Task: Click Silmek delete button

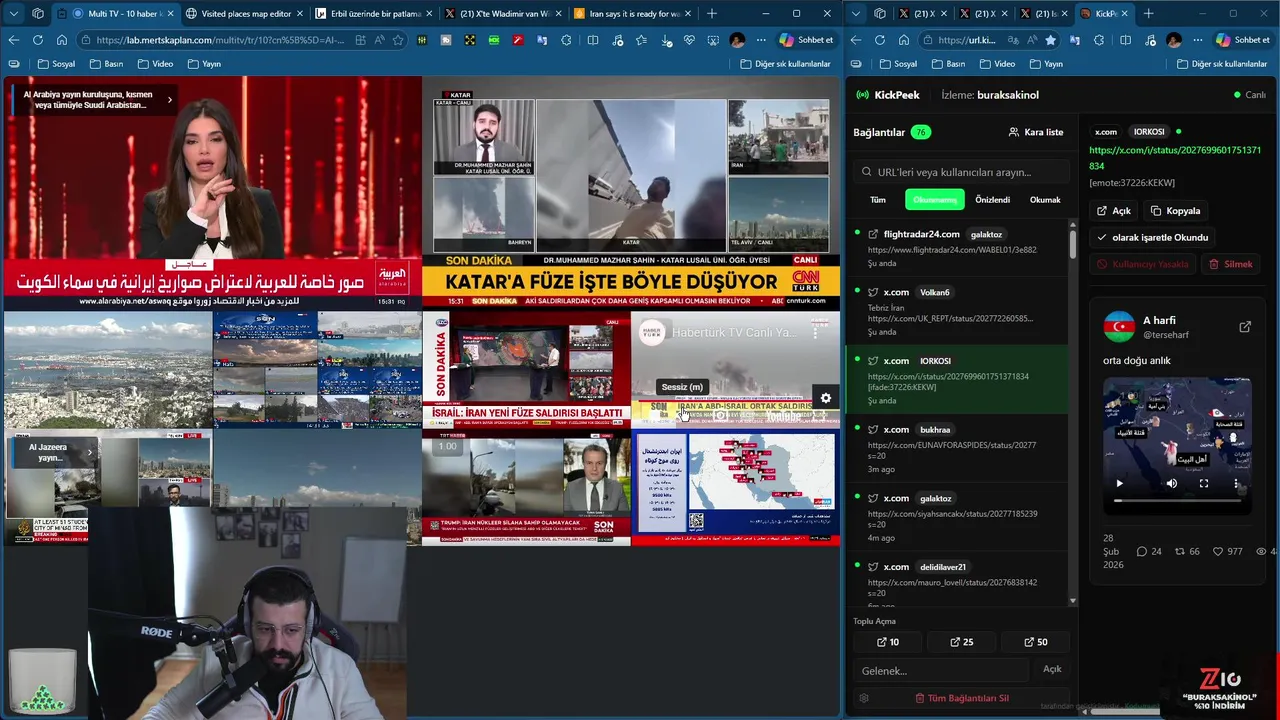Action: (1230, 264)
